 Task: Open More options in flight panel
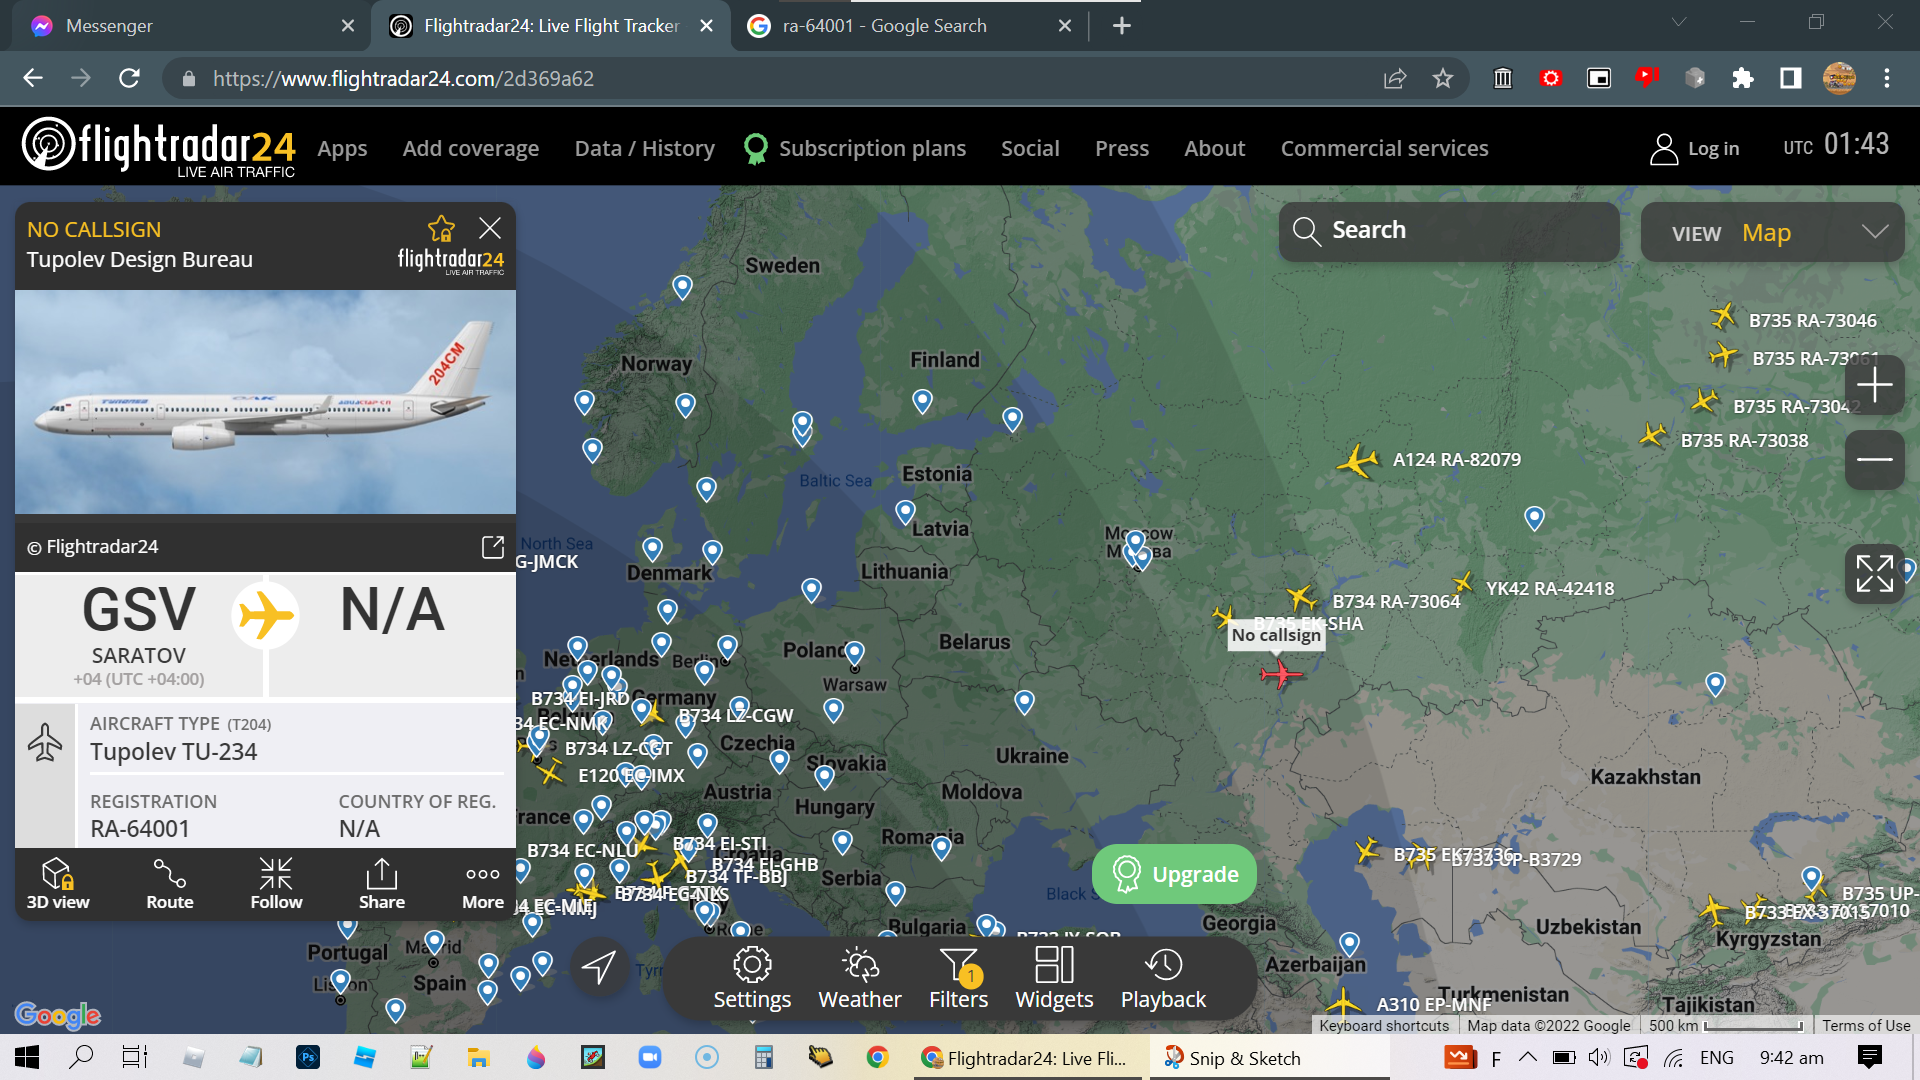click(x=483, y=884)
